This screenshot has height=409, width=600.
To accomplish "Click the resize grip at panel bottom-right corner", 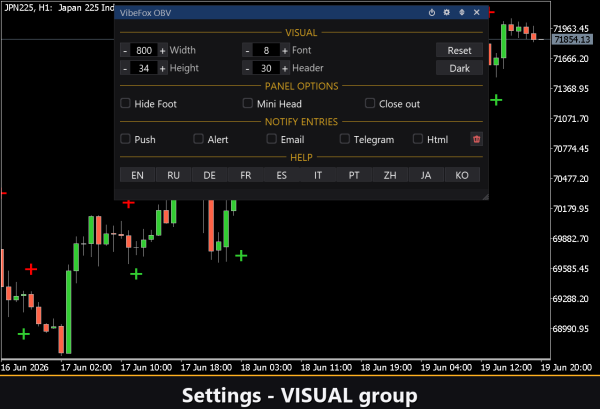I will [485, 197].
